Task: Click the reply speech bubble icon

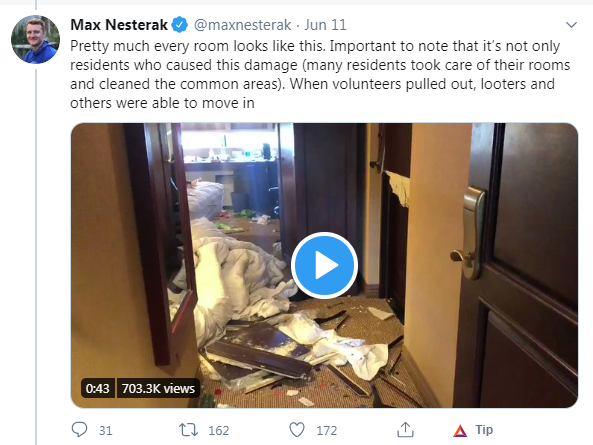Action: click(x=79, y=430)
